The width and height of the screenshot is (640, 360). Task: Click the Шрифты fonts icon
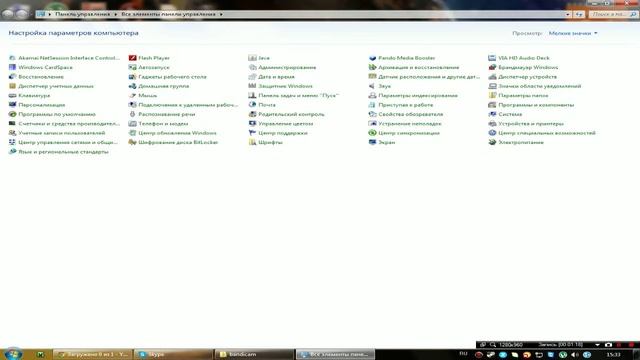pos(252,142)
